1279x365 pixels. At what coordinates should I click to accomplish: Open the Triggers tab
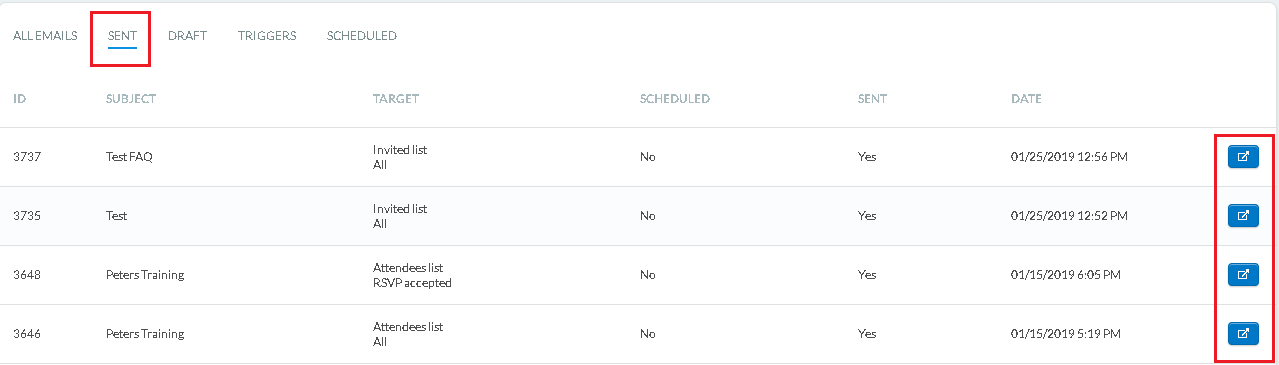[267, 36]
